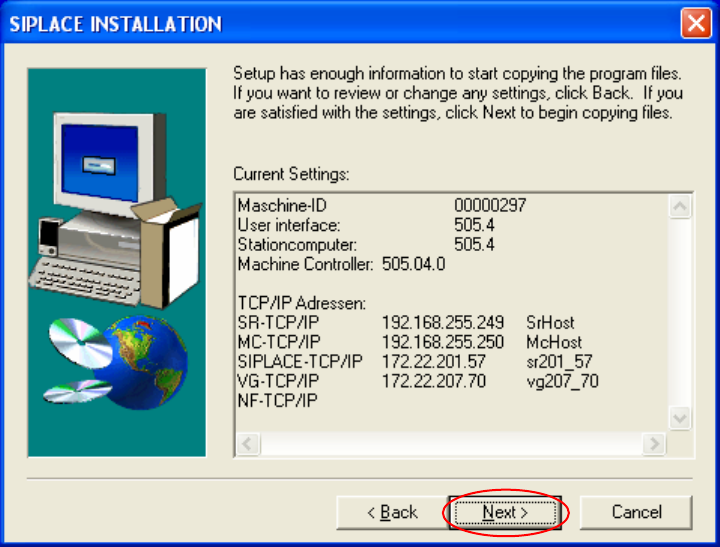This screenshot has height=547, width=720.
Task: Select the Maschine-ID value 00000297
Action: [490, 205]
